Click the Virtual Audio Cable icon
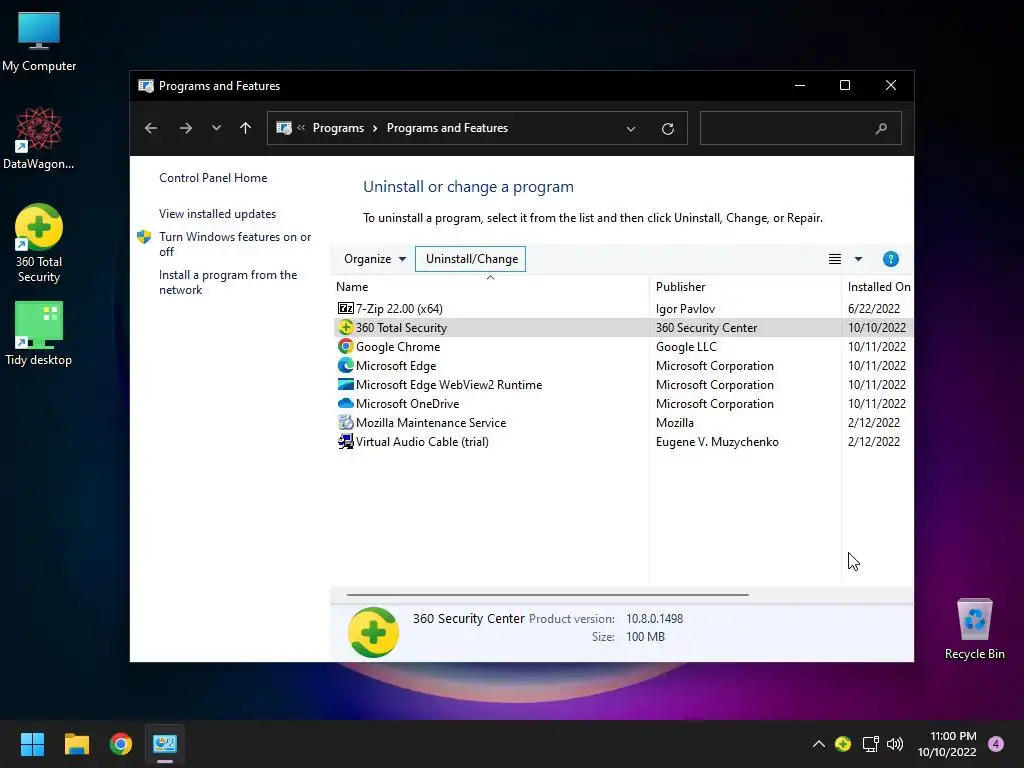 coord(345,441)
